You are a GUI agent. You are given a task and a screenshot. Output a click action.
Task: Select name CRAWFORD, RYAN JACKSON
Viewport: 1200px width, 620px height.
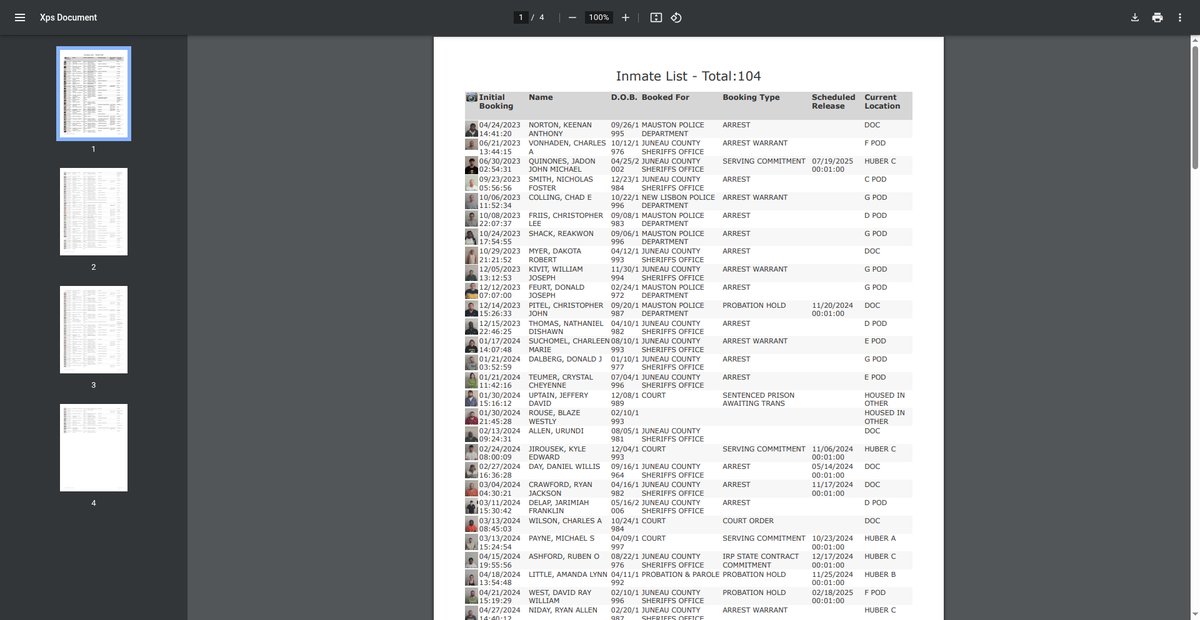[x=560, y=489]
